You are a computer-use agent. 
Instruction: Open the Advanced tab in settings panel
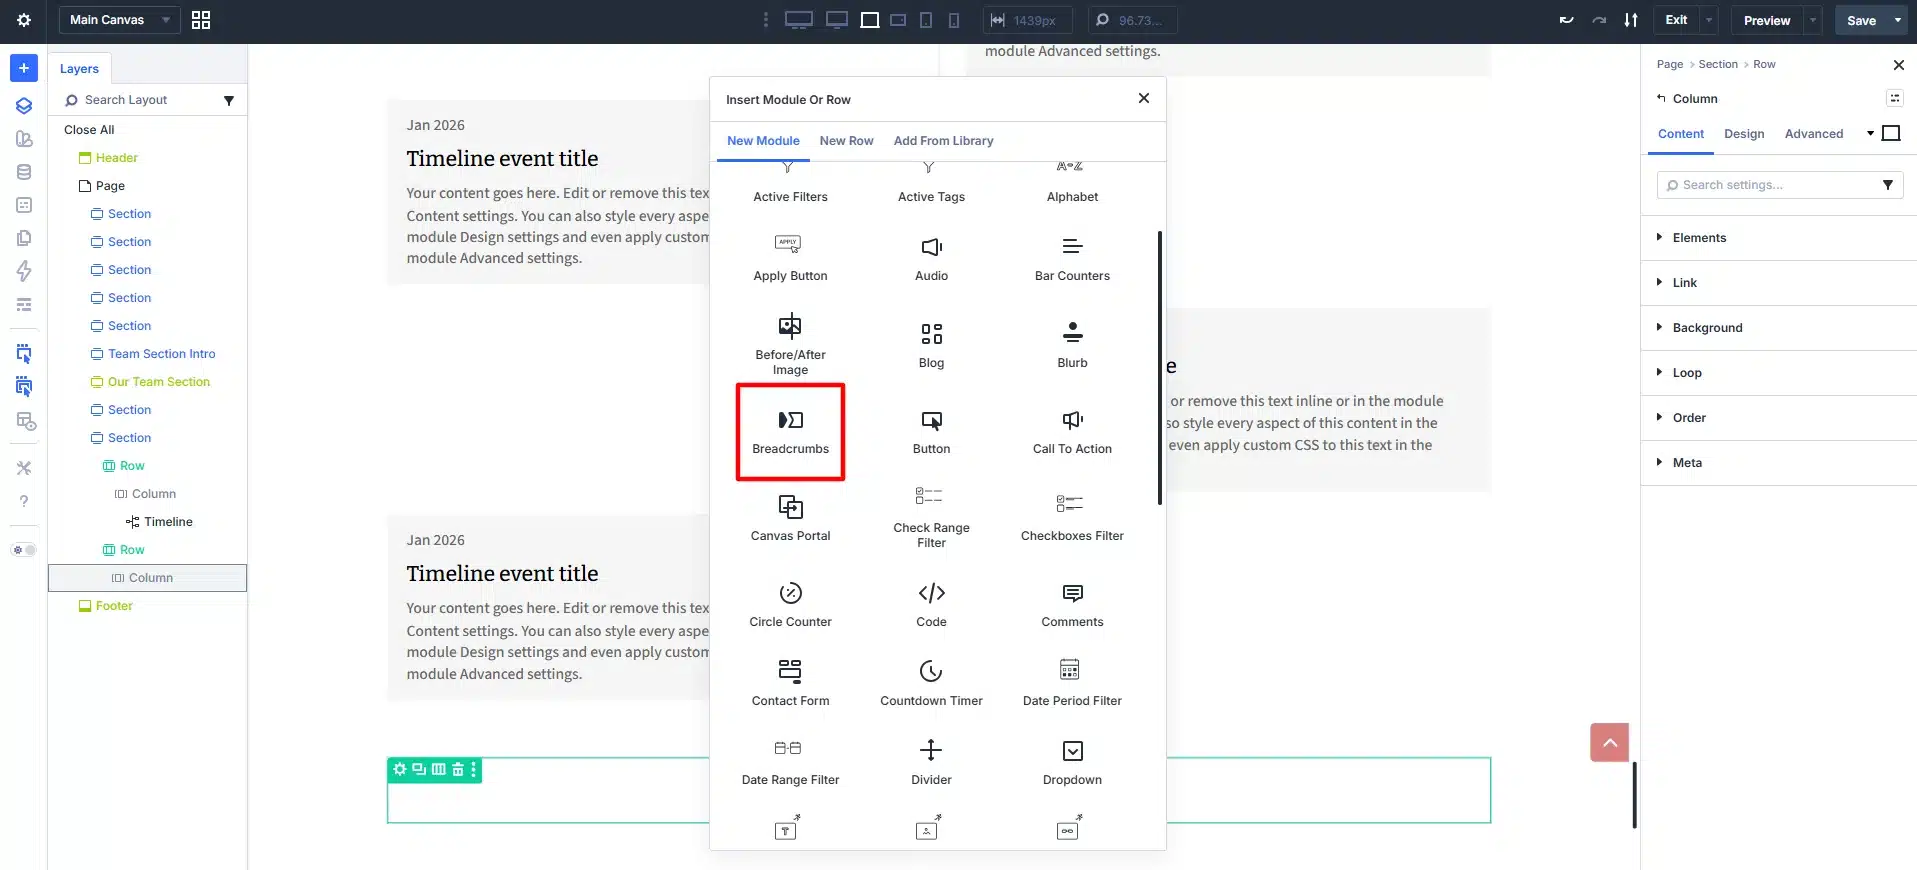click(x=1814, y=134)
